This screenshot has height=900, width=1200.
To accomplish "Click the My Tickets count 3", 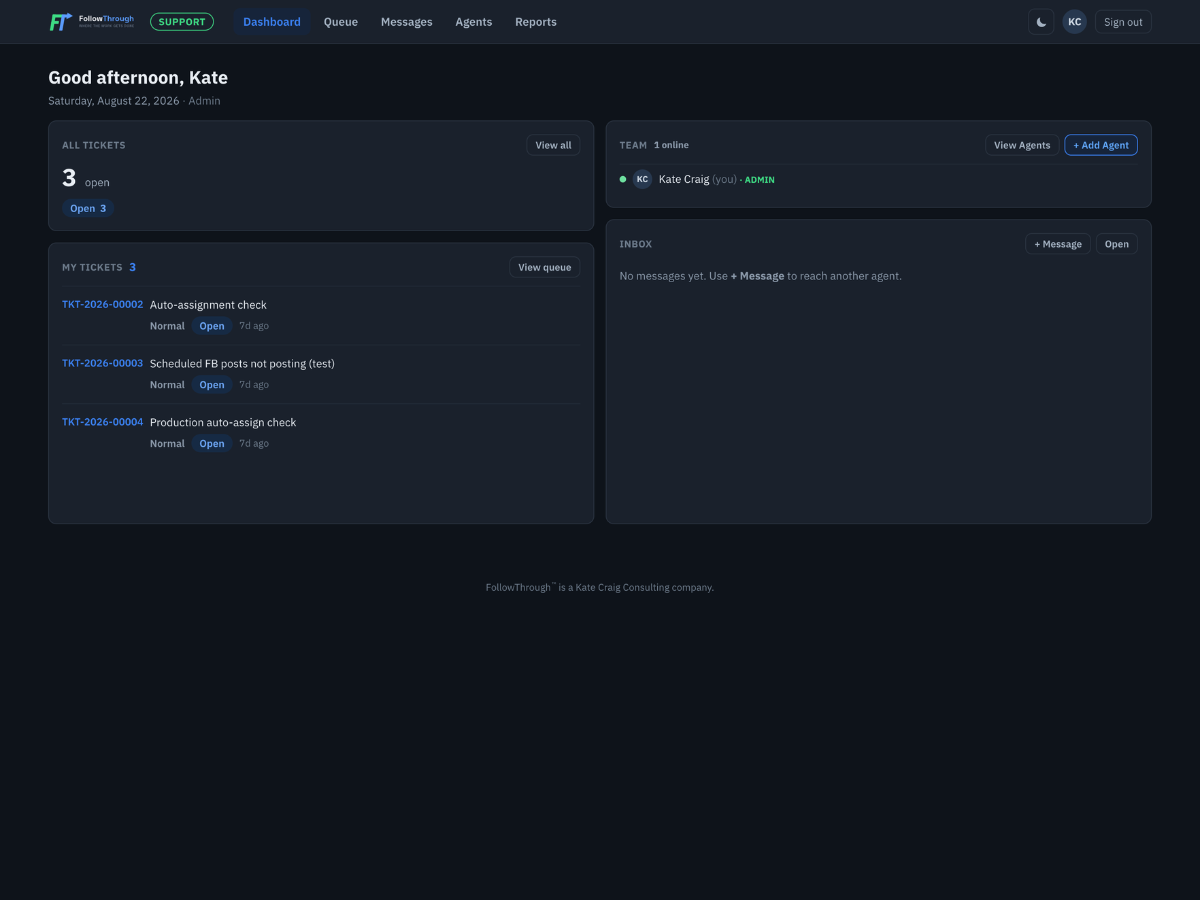I will [x=132, y=267].
